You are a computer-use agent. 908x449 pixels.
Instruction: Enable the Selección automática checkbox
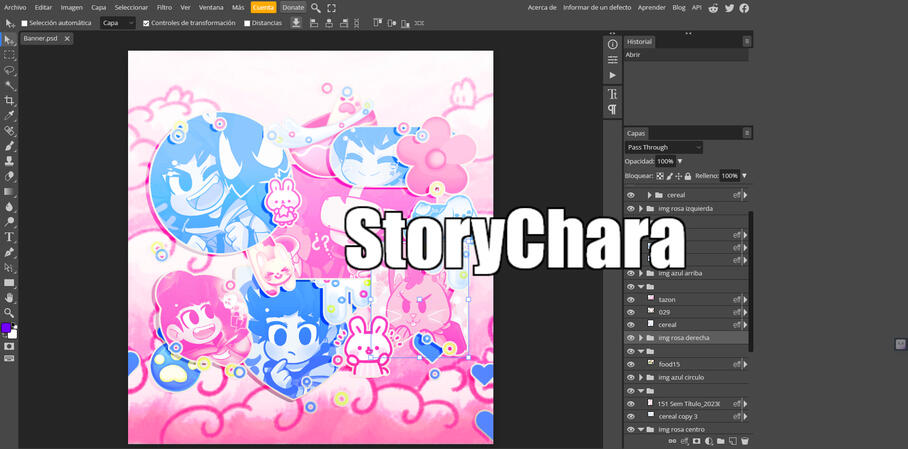pos(25,23)
